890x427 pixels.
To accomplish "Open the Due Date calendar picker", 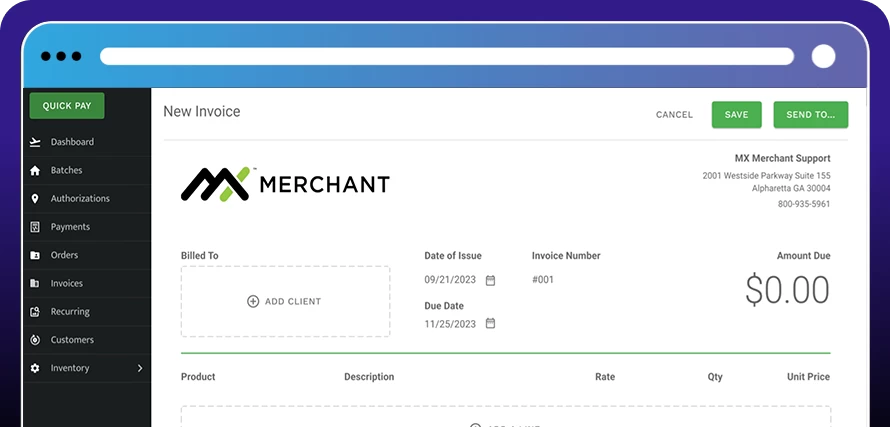I will pos(490,324).
